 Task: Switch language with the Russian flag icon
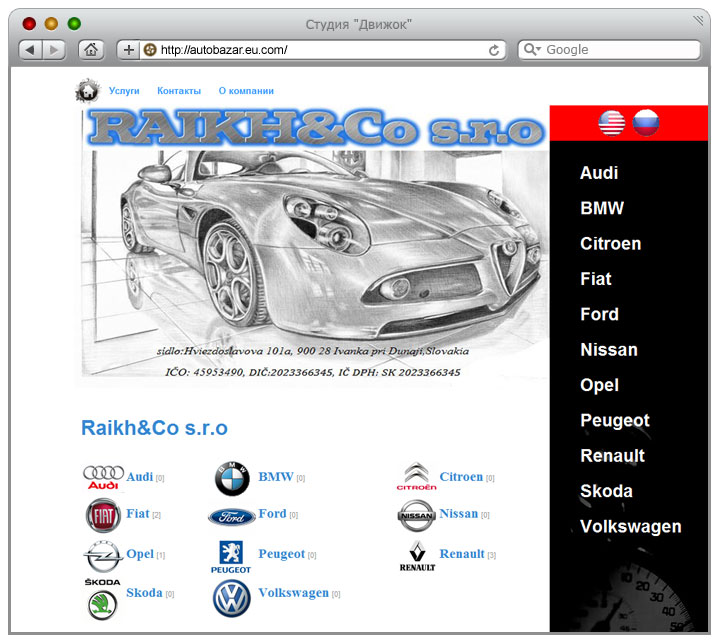(646, 123)
